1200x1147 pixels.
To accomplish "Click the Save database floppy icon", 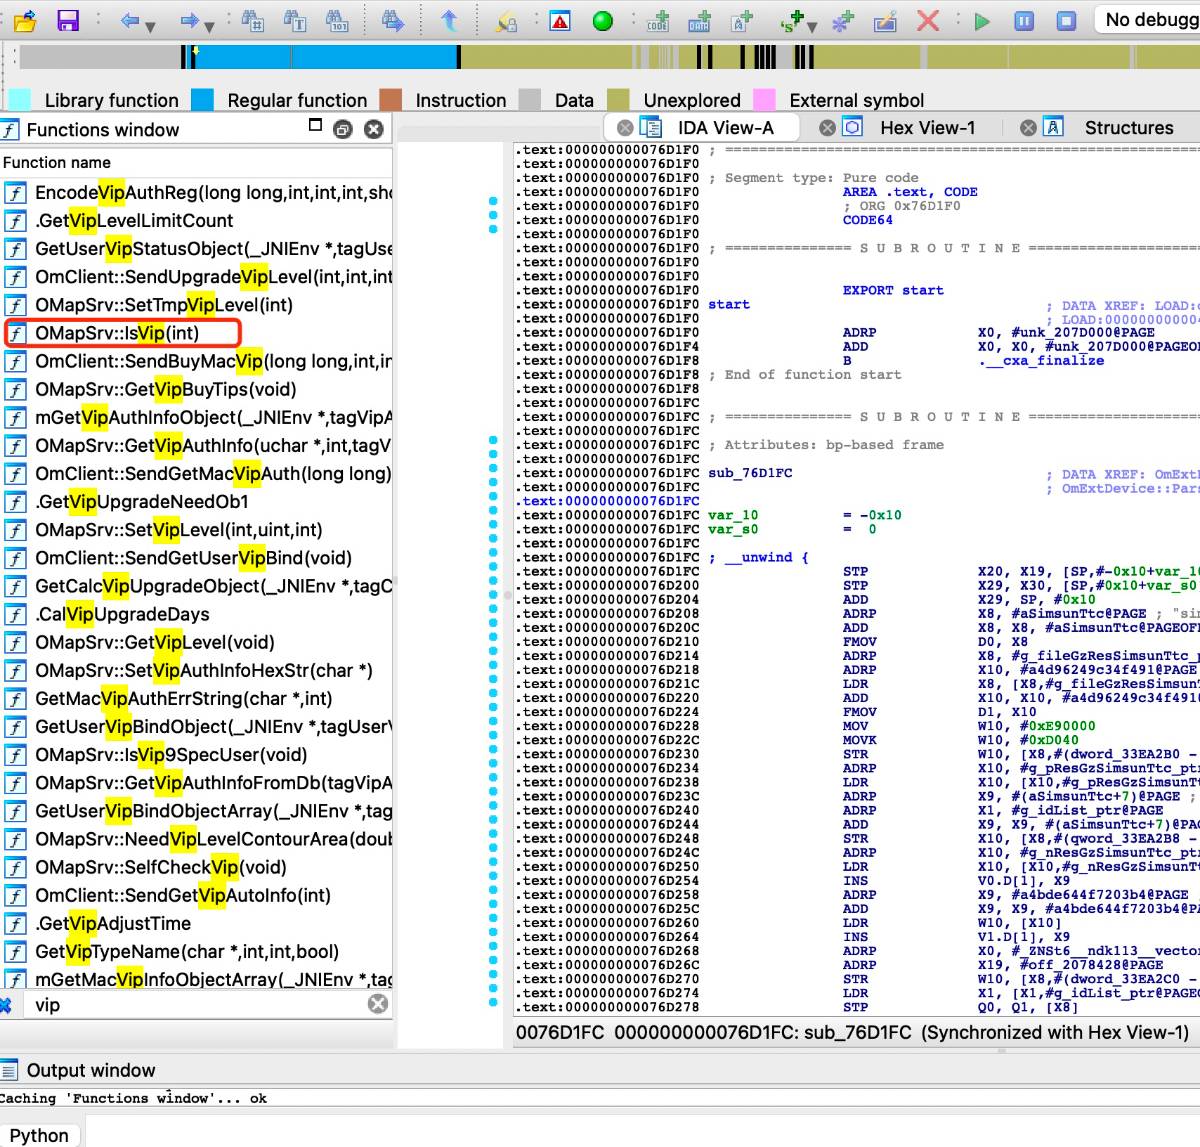I will (x=67, y=20).
